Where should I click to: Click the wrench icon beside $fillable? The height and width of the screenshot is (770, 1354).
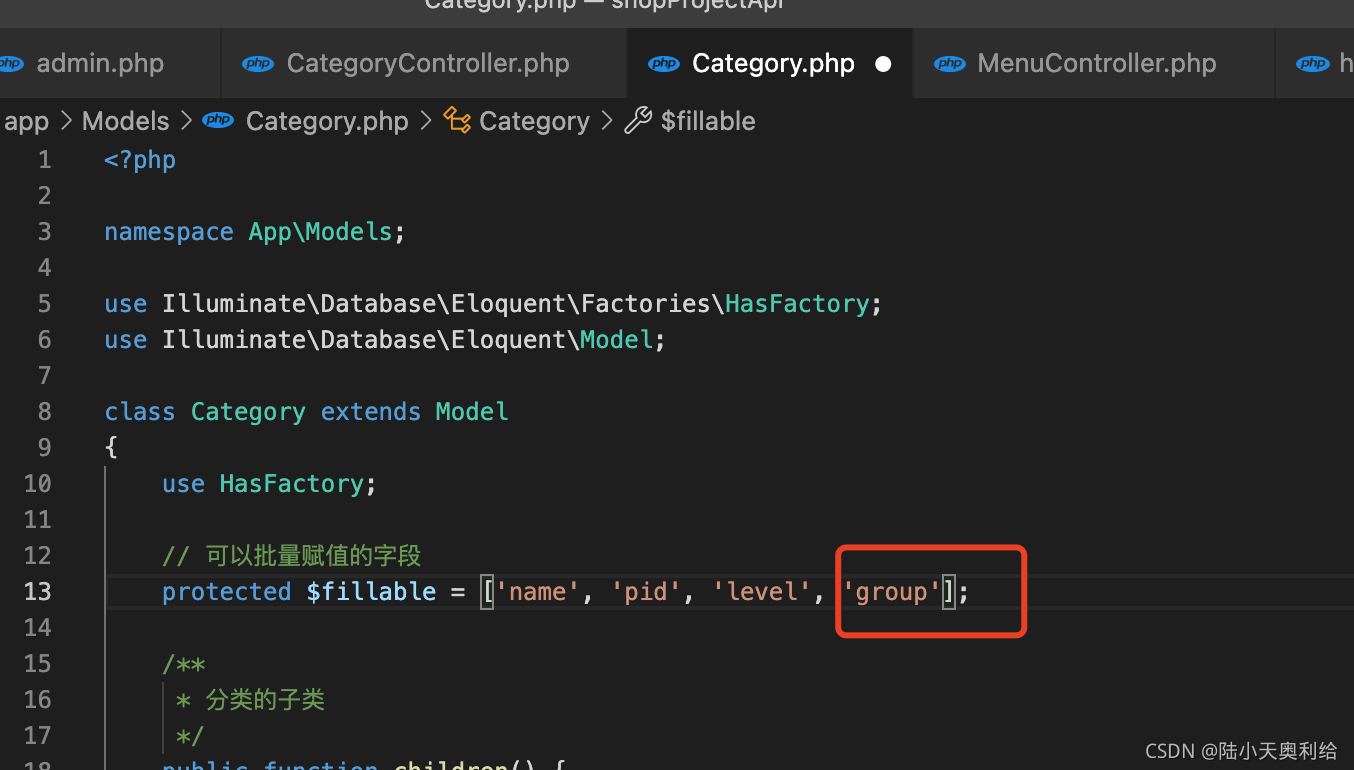(638, 121)
